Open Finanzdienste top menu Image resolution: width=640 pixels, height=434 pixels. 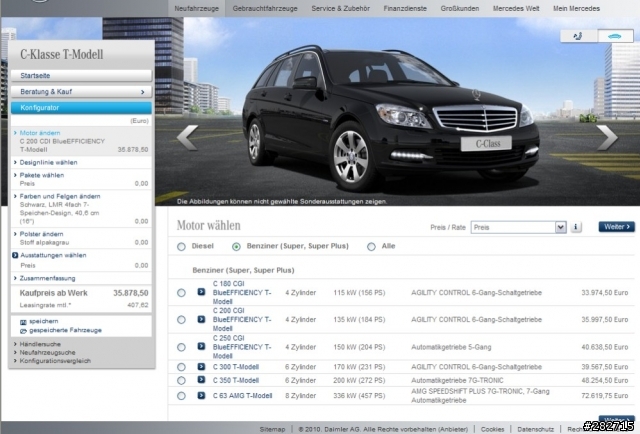(x=405, y=9)
